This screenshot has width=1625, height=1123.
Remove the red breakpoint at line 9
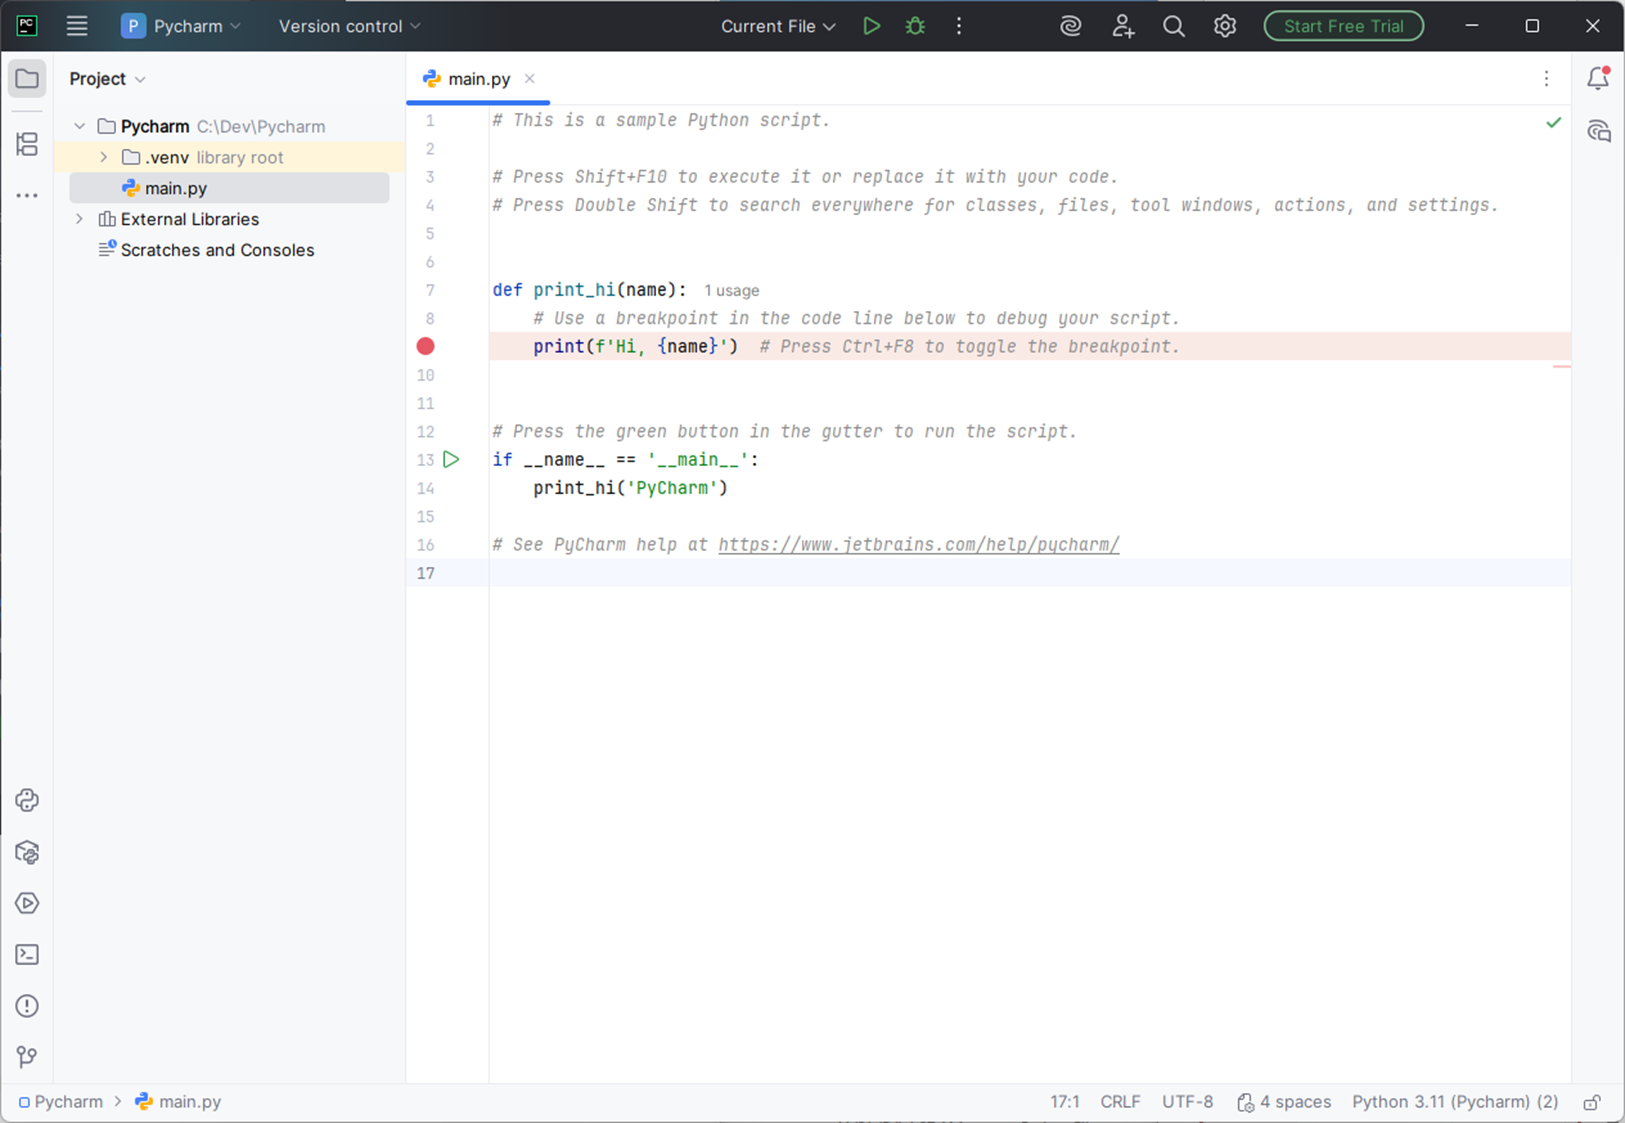click(426, 346)
